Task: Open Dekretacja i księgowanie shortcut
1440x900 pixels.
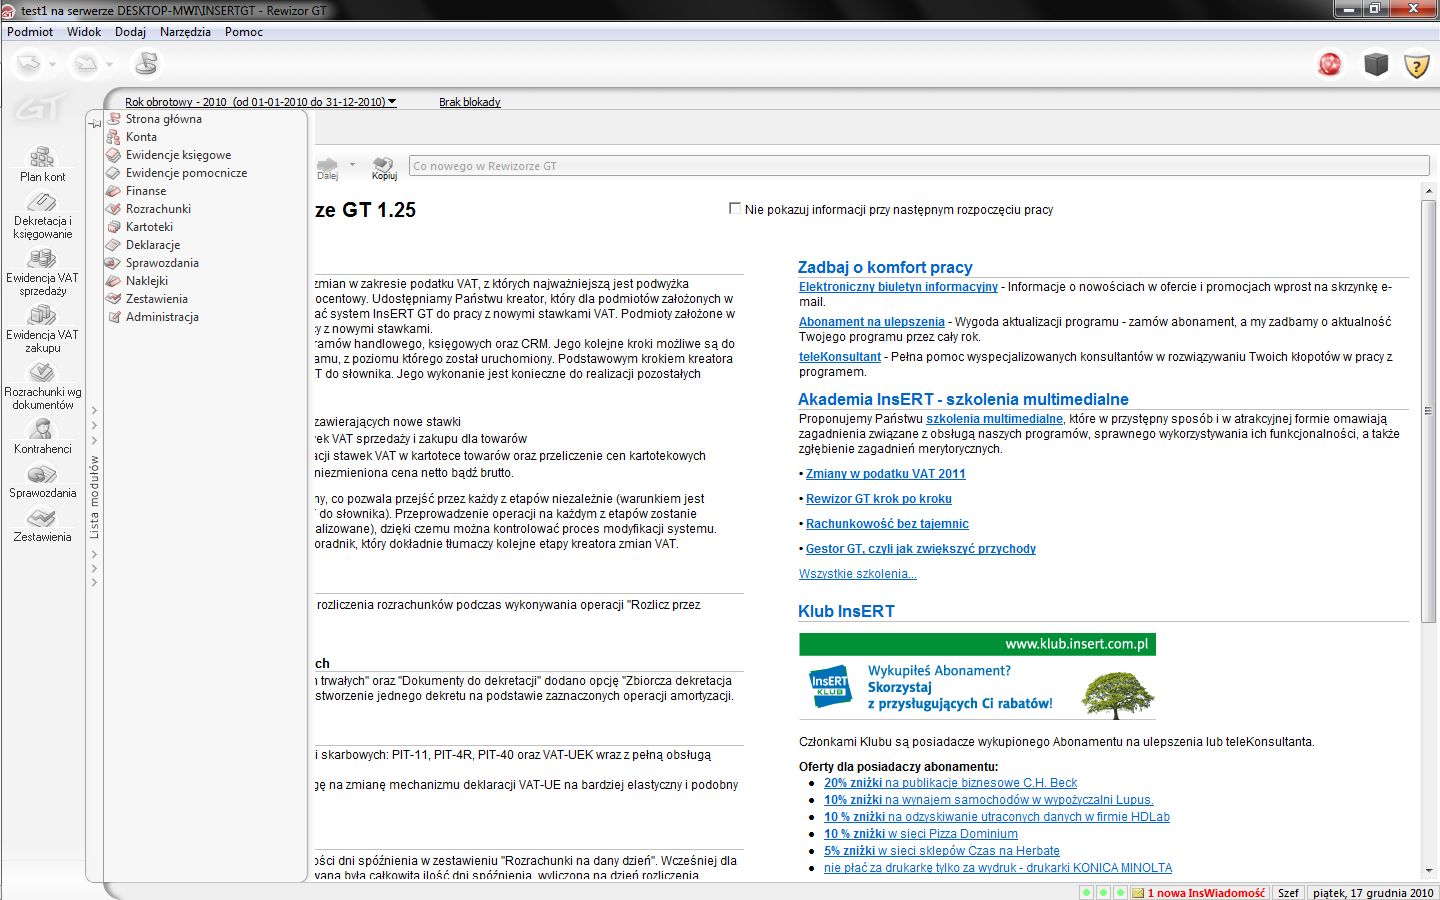Action: (42, 216)
